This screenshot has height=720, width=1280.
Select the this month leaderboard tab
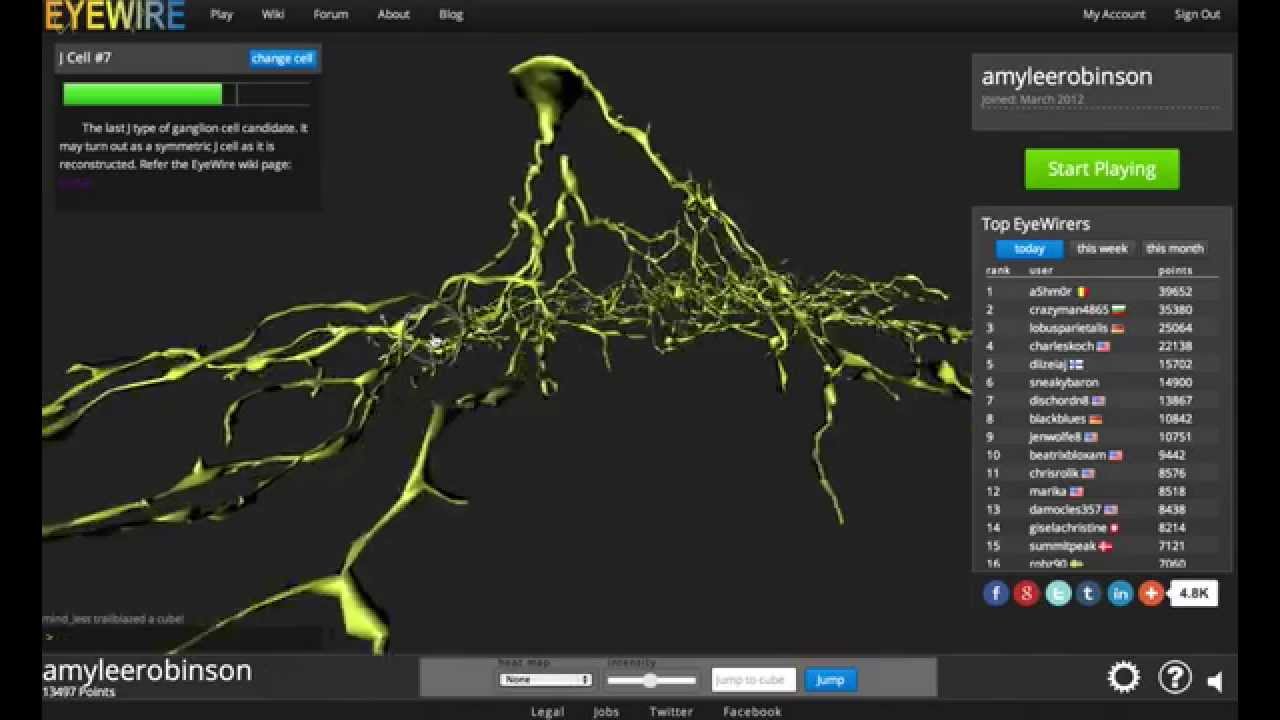click(1175, 249)
